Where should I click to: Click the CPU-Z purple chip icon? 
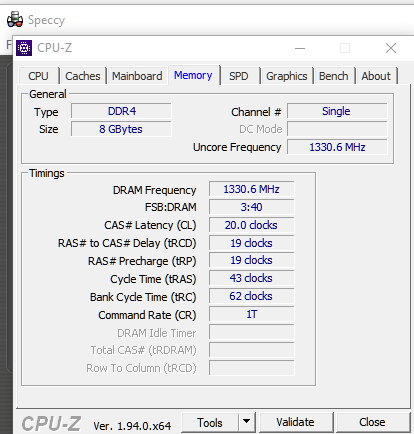pyautogui.click(x=24, y=48)
